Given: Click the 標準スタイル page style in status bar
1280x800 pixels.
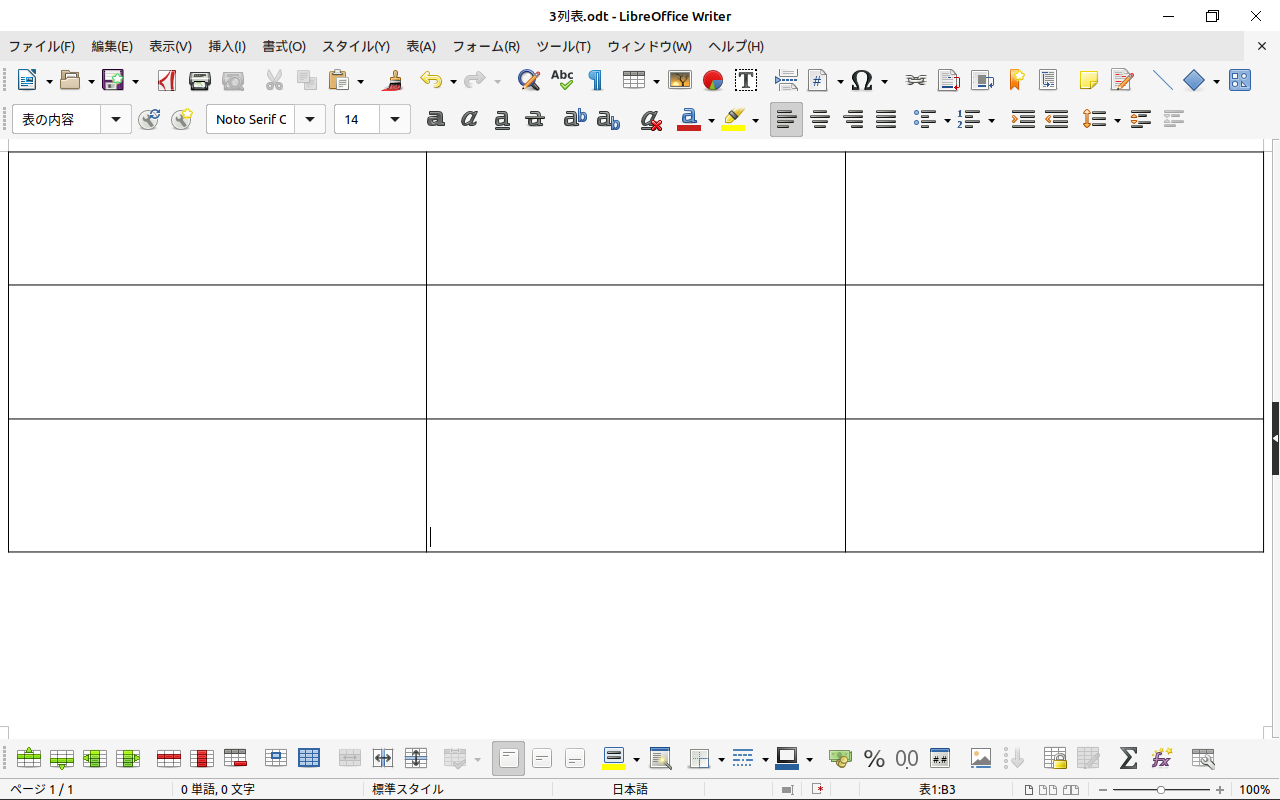Looking at the screenshot, I should click(408, 790).
